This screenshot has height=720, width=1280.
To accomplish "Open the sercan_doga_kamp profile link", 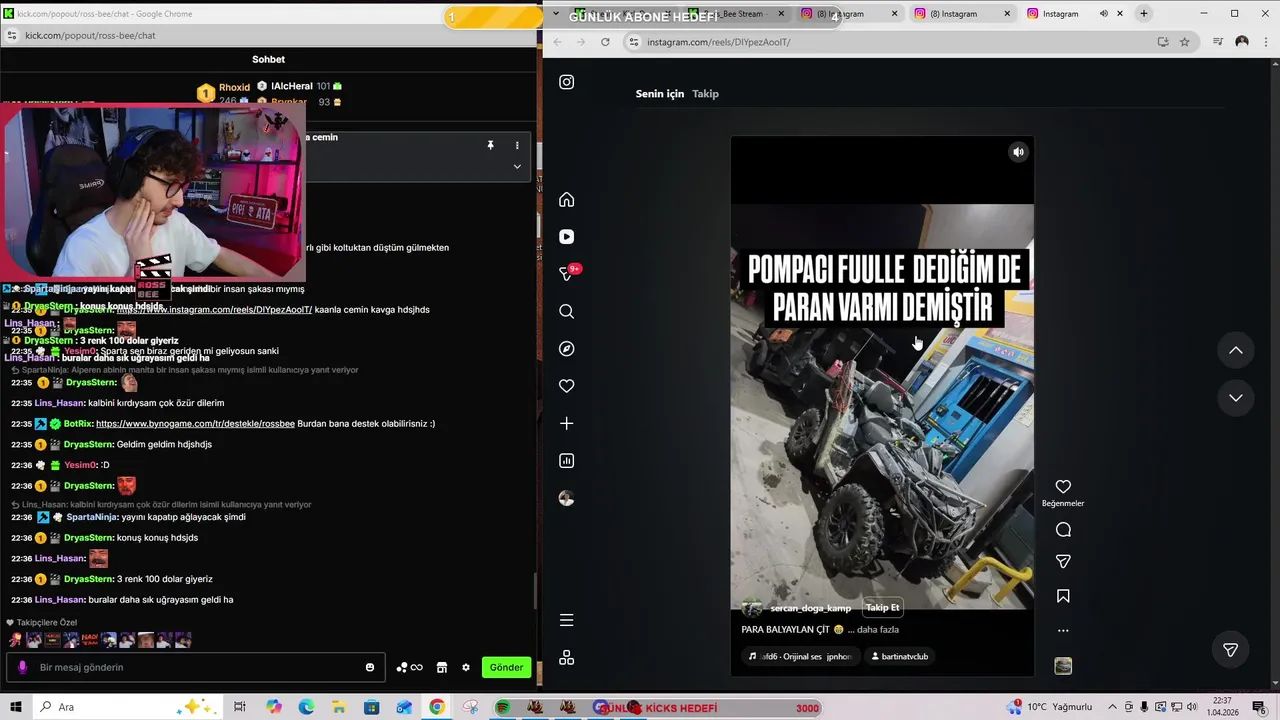I will pos(811,608).
